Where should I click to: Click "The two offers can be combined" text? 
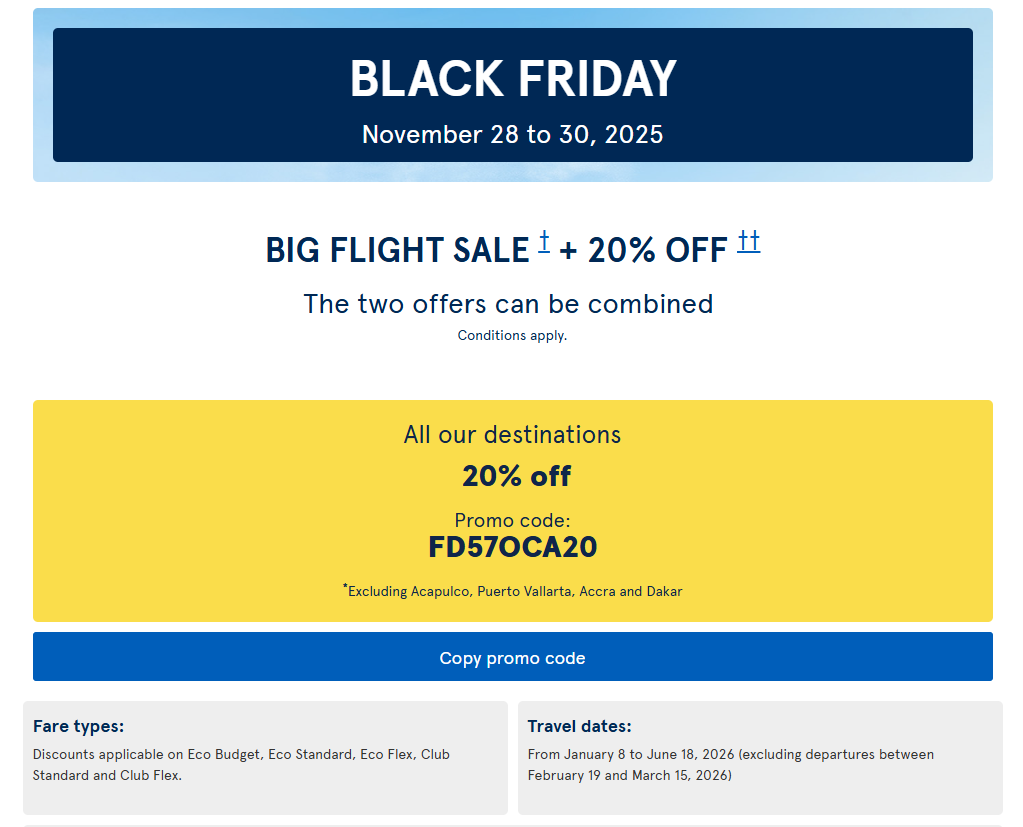[x=508, y=303]
